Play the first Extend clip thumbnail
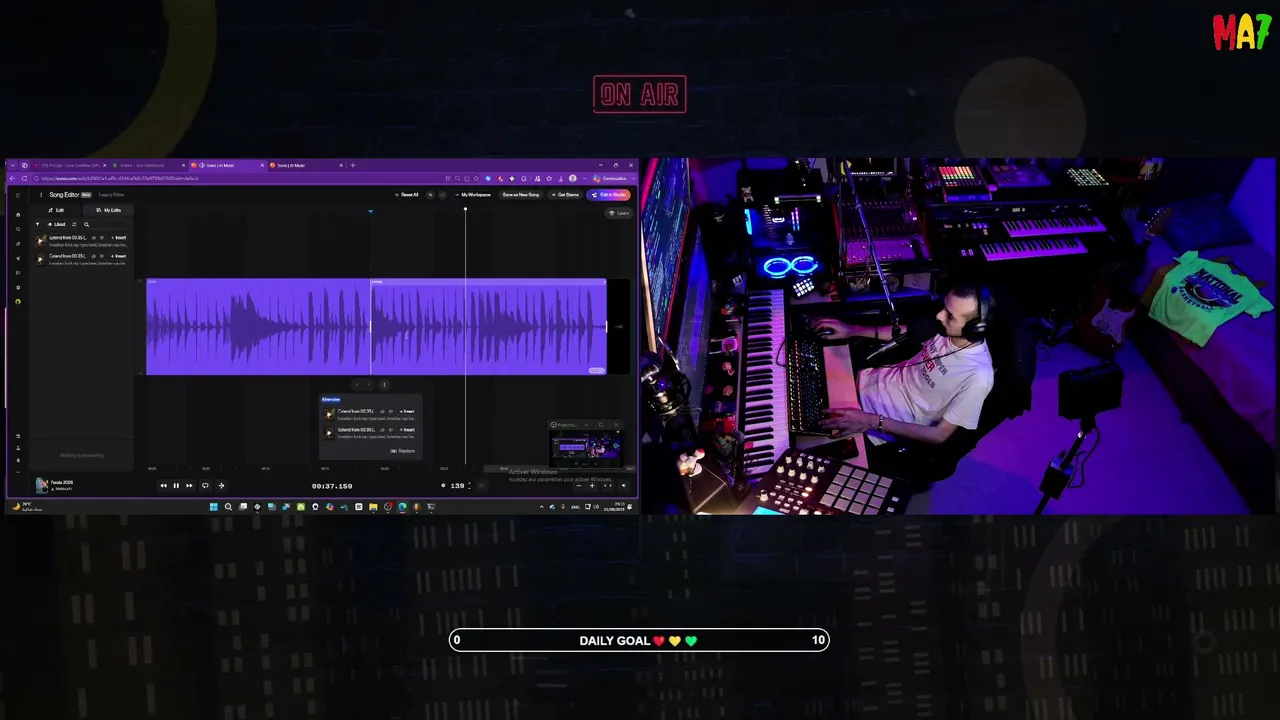The width and height of the screenshot is (1280, 720). point(40,240)
